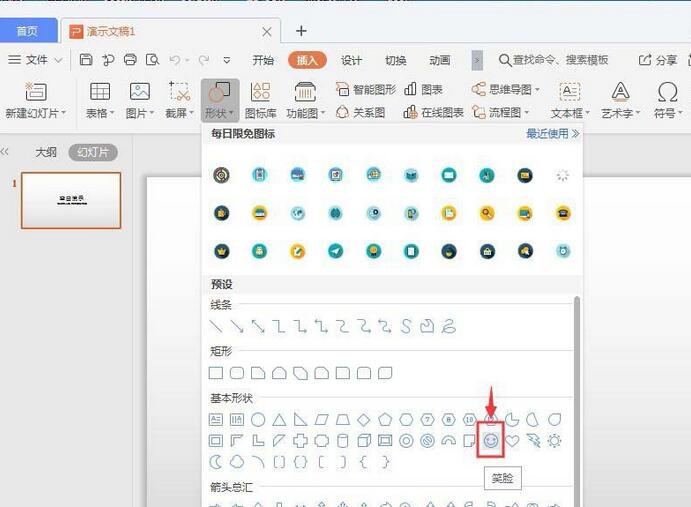Choose the lightning bolt shape
The width and height of the screenshot is (691, 507).
pos(533,440)
